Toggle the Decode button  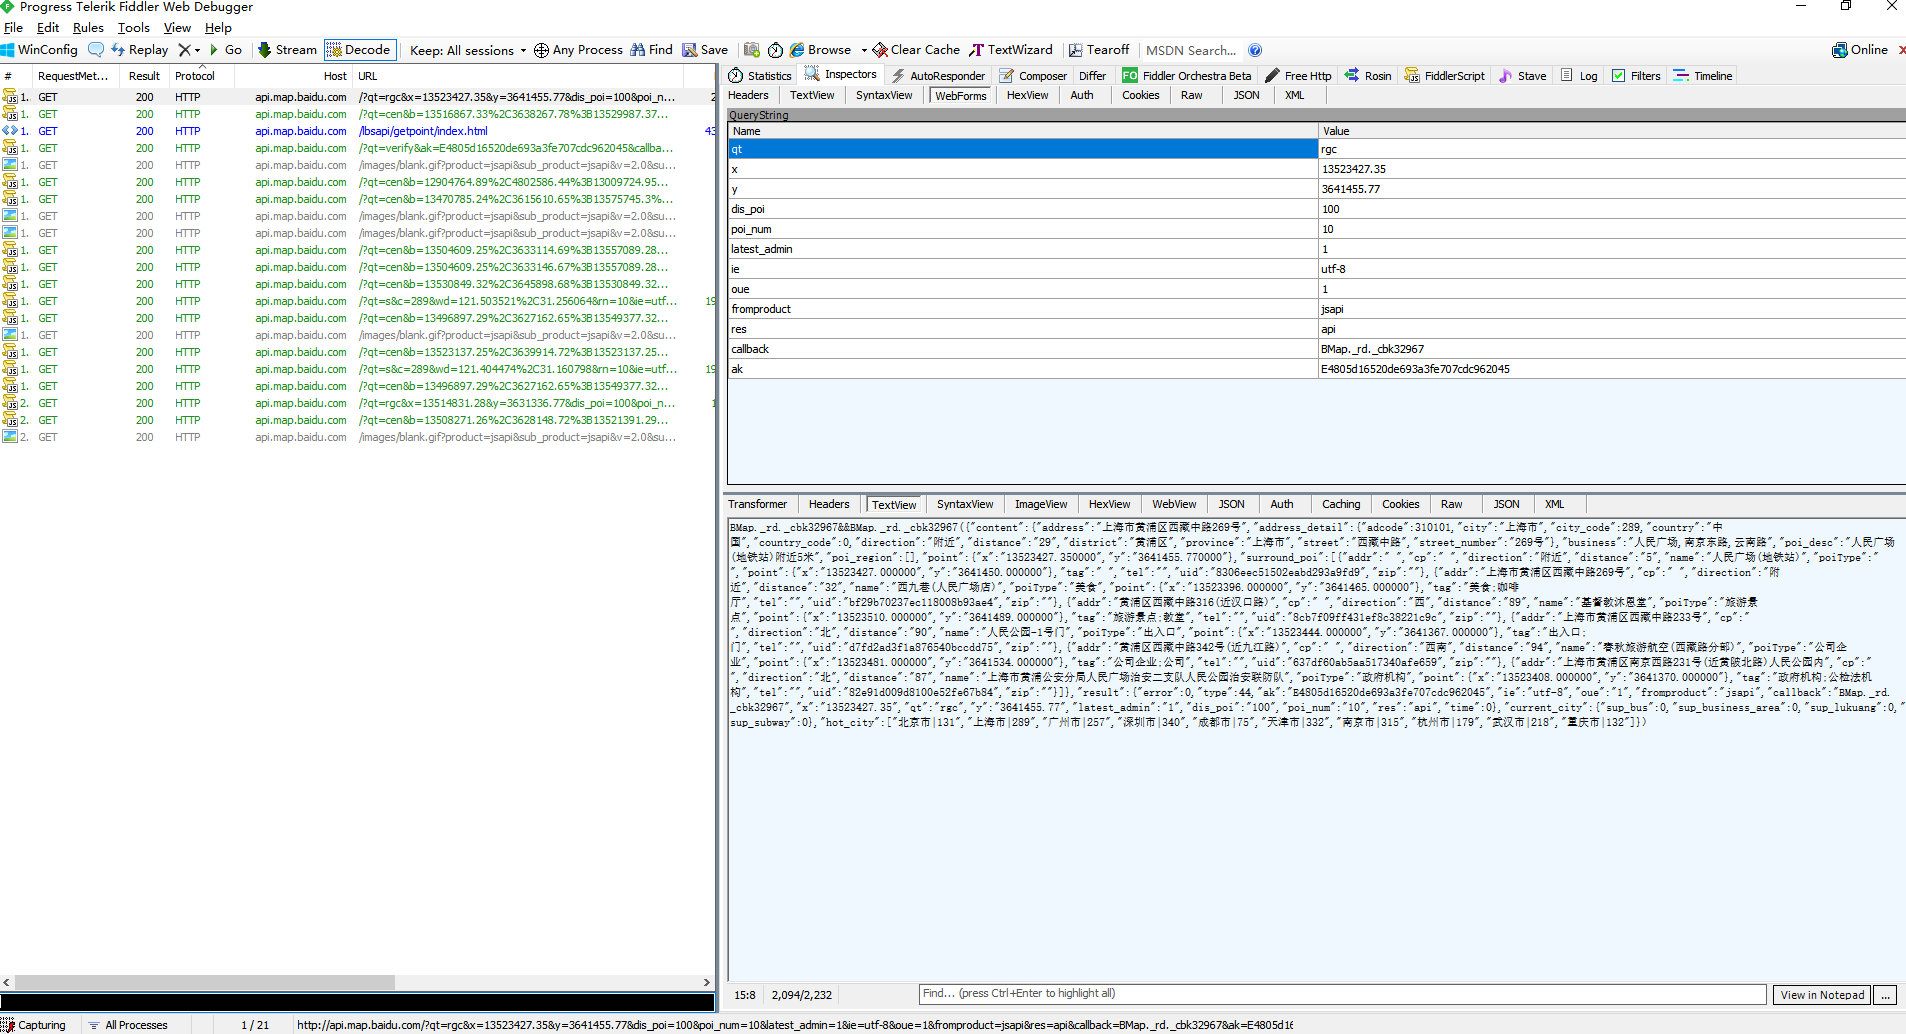tap(359, 50)
